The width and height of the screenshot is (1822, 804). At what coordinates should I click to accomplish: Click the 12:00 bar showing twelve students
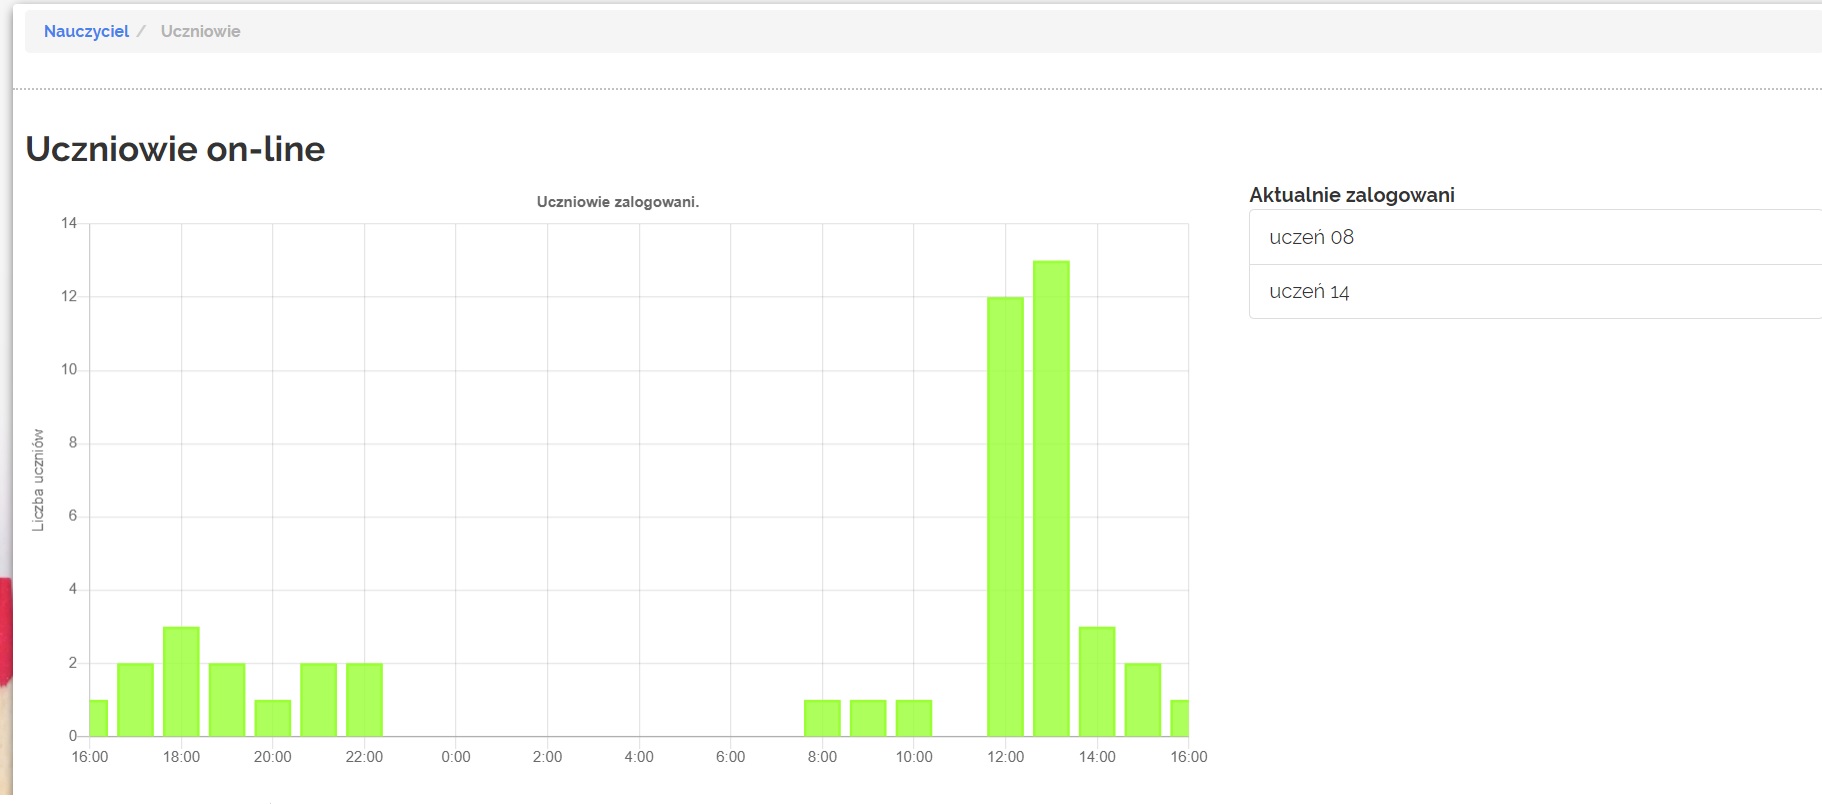coord(1005,520)
